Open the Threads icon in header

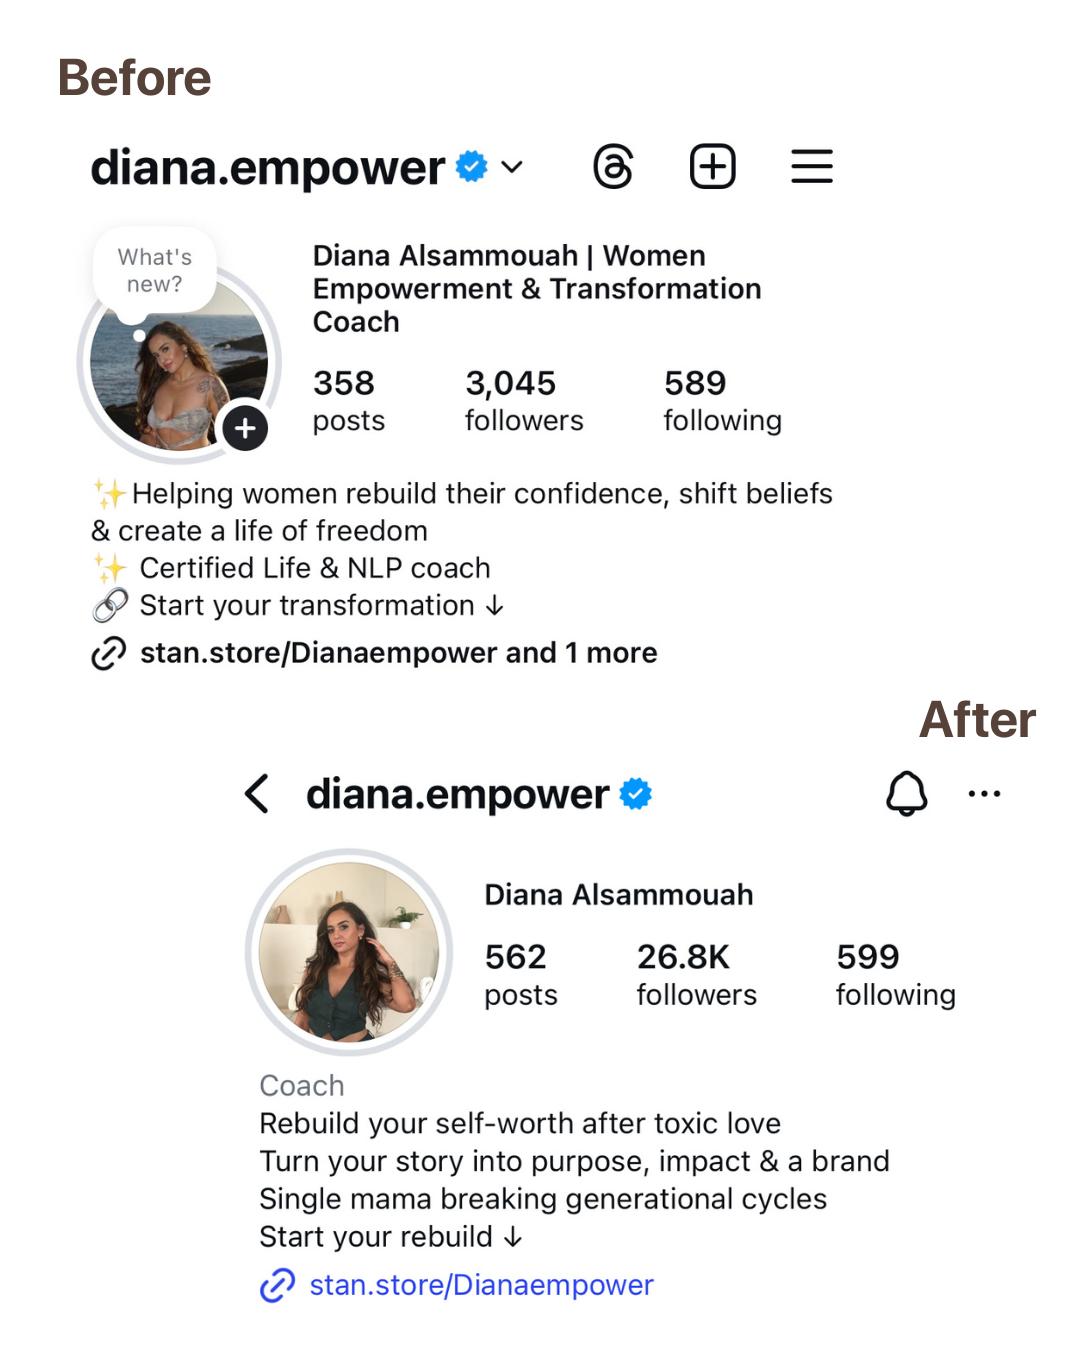613,166
